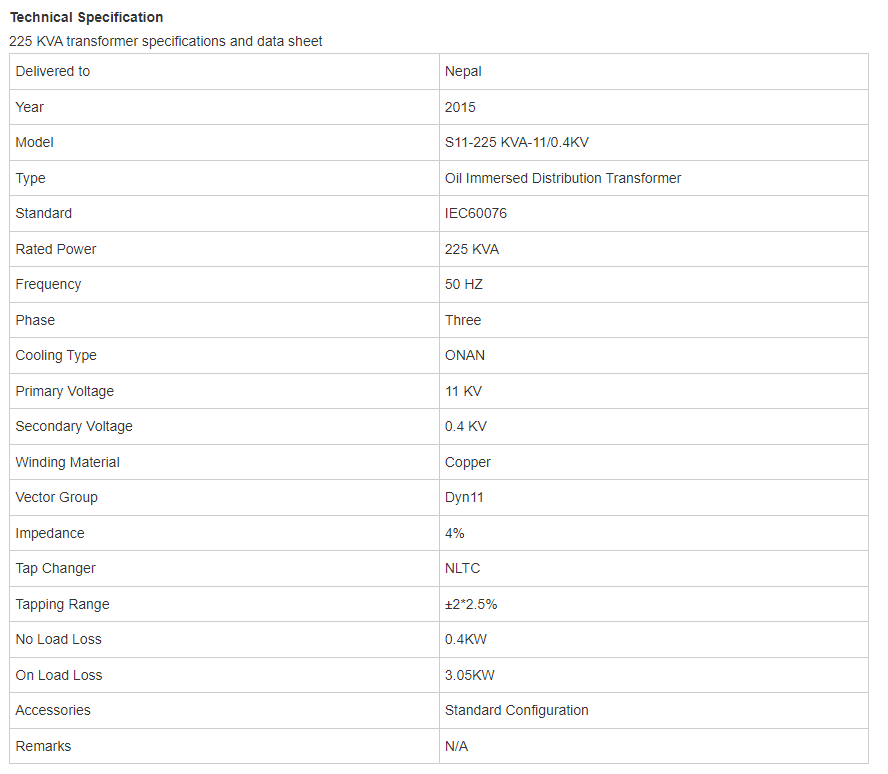Click the Rated Power label

tap(56, 249)
